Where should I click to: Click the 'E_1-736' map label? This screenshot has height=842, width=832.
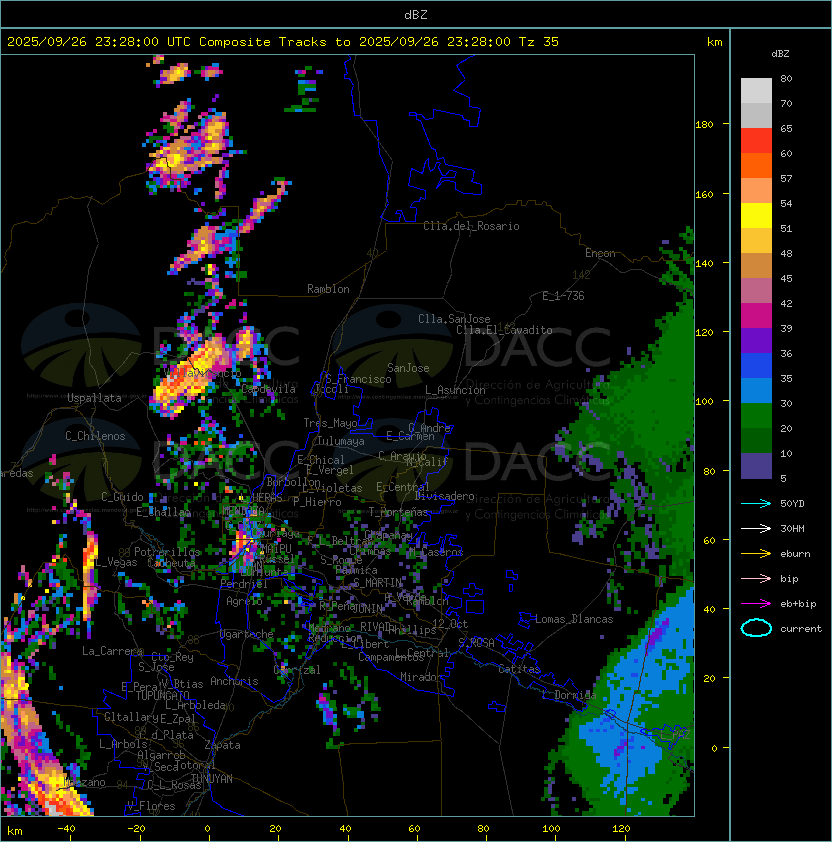click(x=563, y=296)
